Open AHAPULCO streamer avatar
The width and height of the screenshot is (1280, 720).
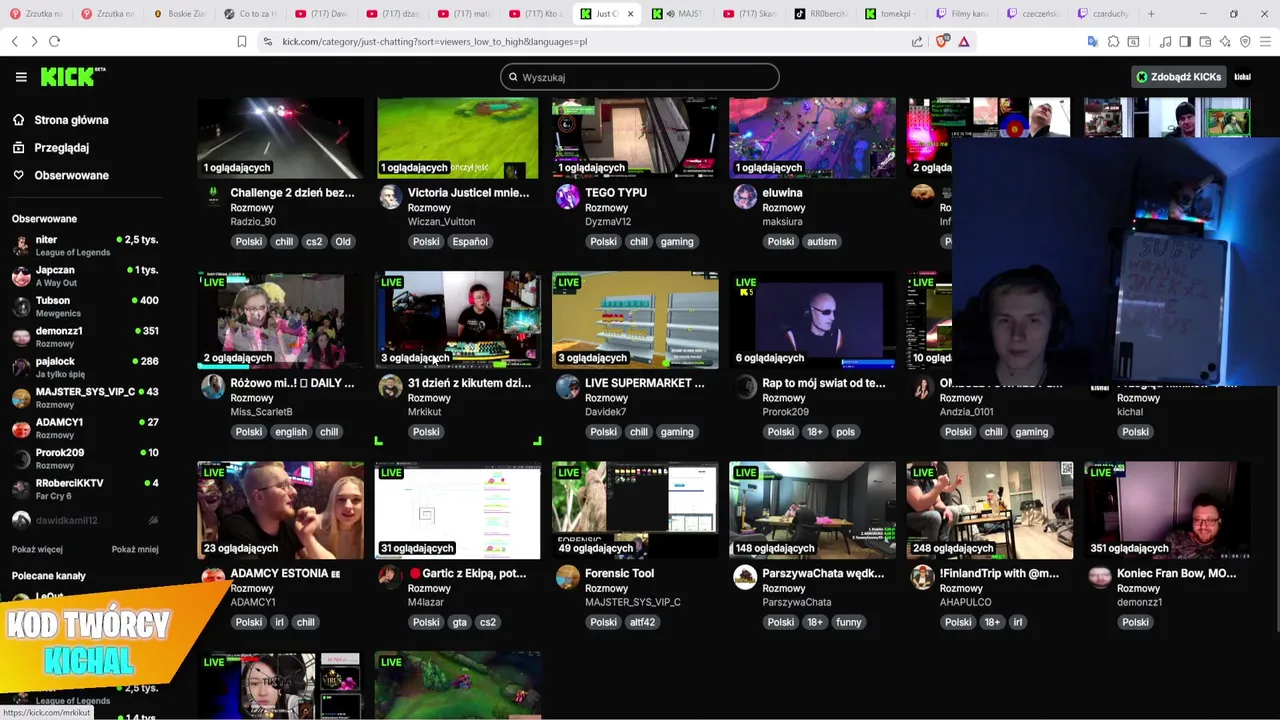922,577
